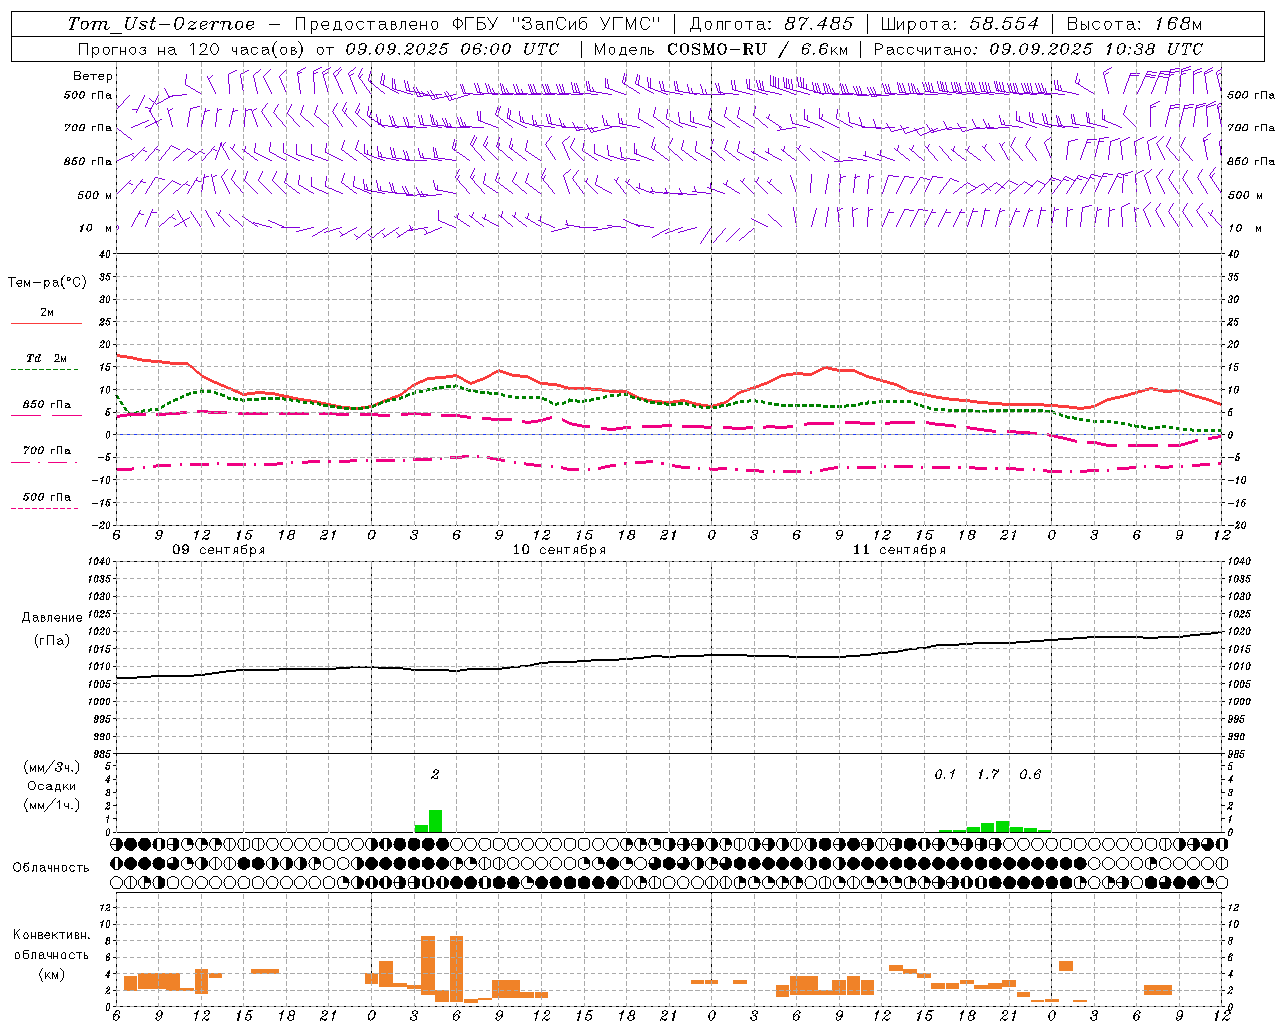Click the green dotted Td legend line sample
Screen dimensions: 1280x1024
pyautogui.click(x=44, y=370)
